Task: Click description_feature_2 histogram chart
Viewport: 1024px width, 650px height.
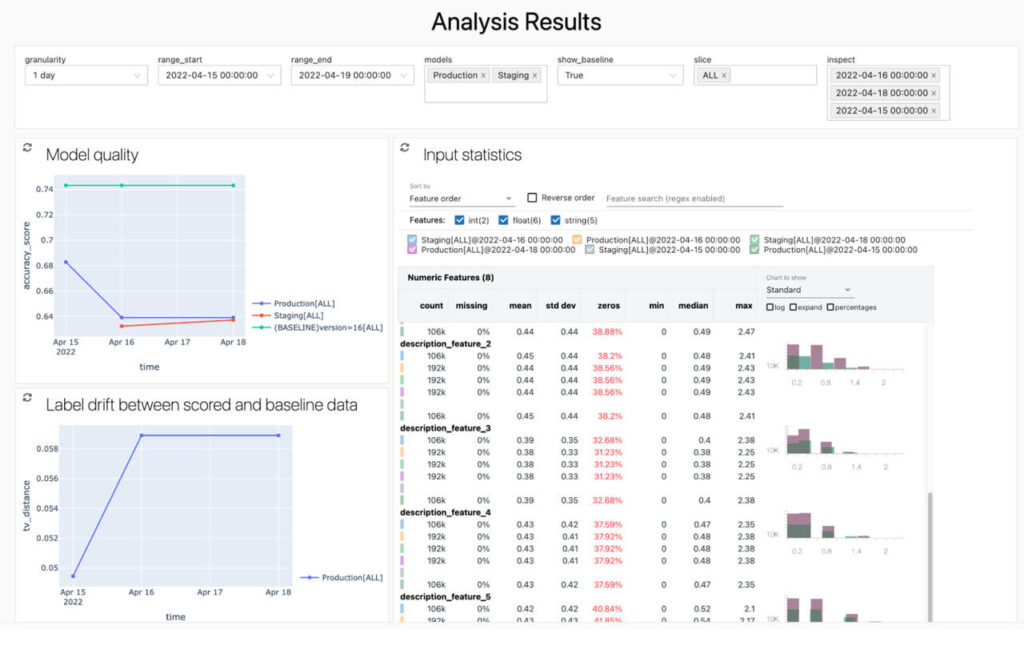Action: [x=836, y=363]
